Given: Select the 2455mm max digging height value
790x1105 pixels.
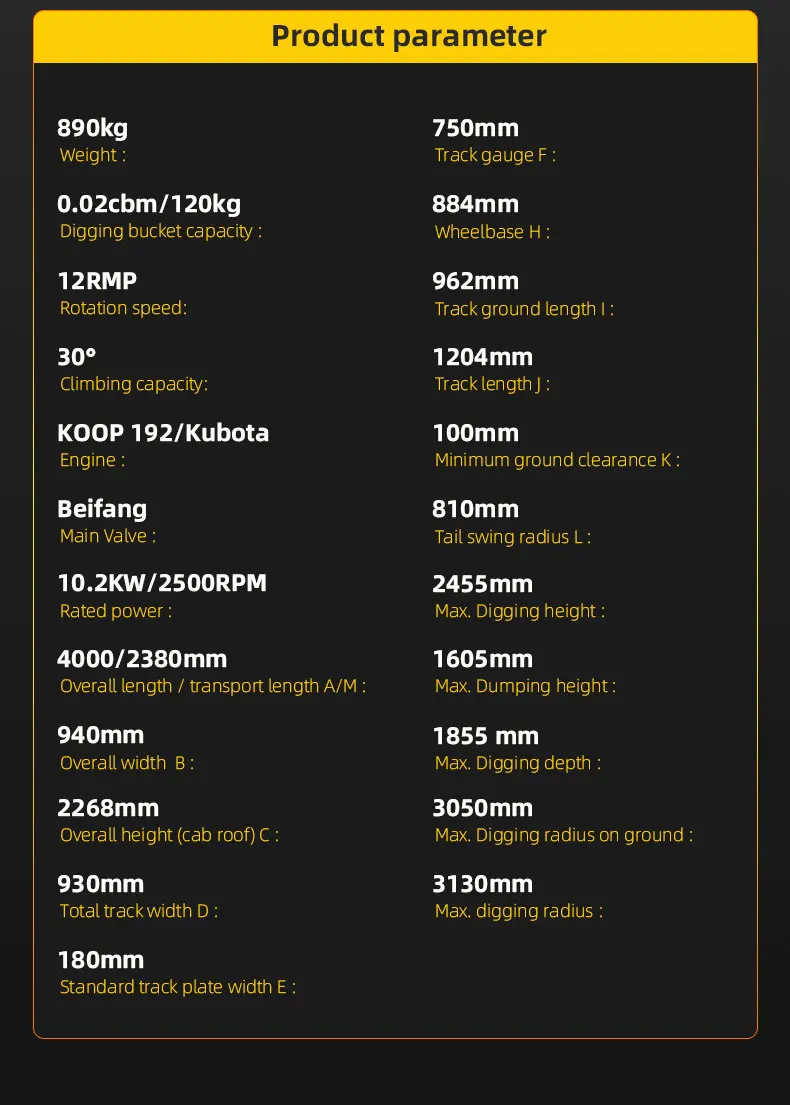Looking at the screenshot, I should (482, 584).
